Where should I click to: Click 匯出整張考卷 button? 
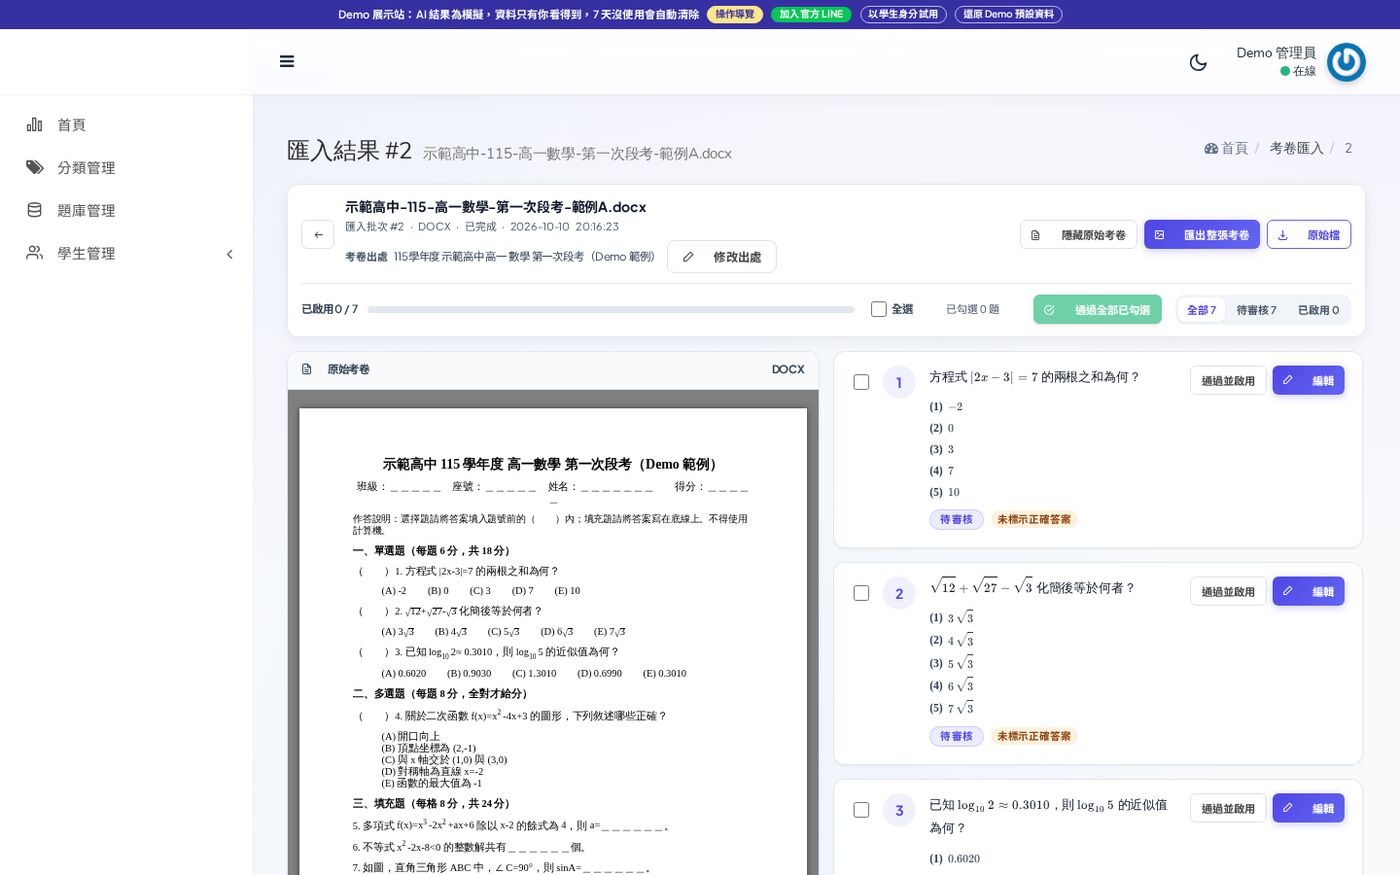pyautogui.click(x=1202, y=235)
